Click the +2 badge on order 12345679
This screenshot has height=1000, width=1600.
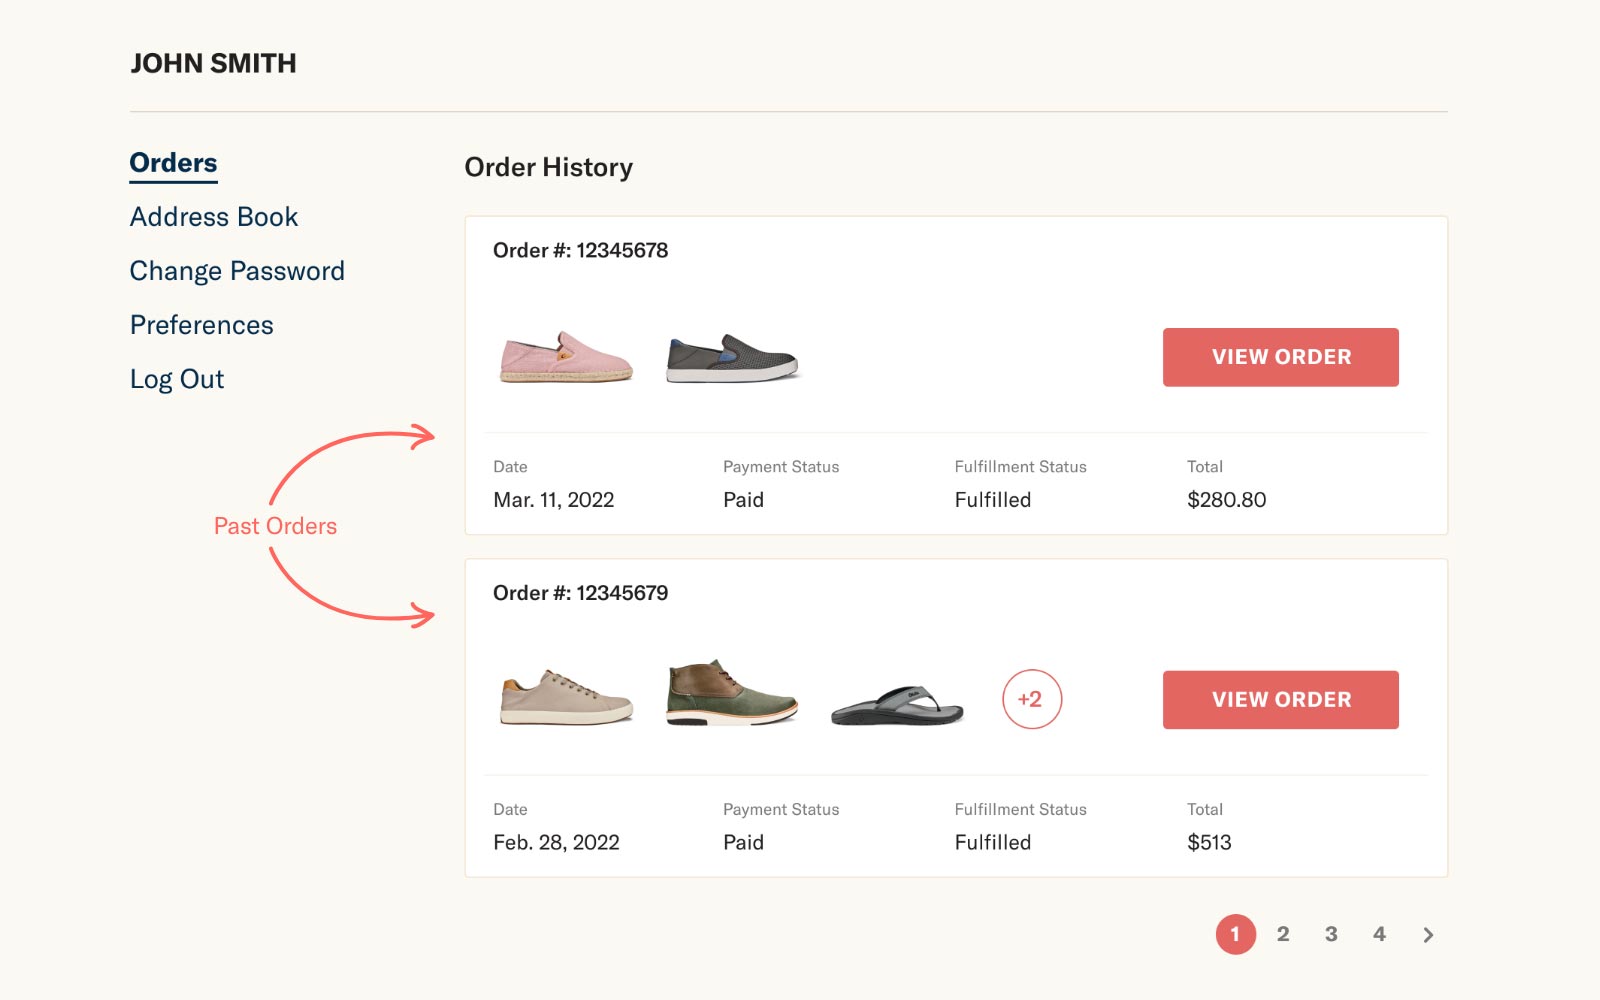[1032, 699]
